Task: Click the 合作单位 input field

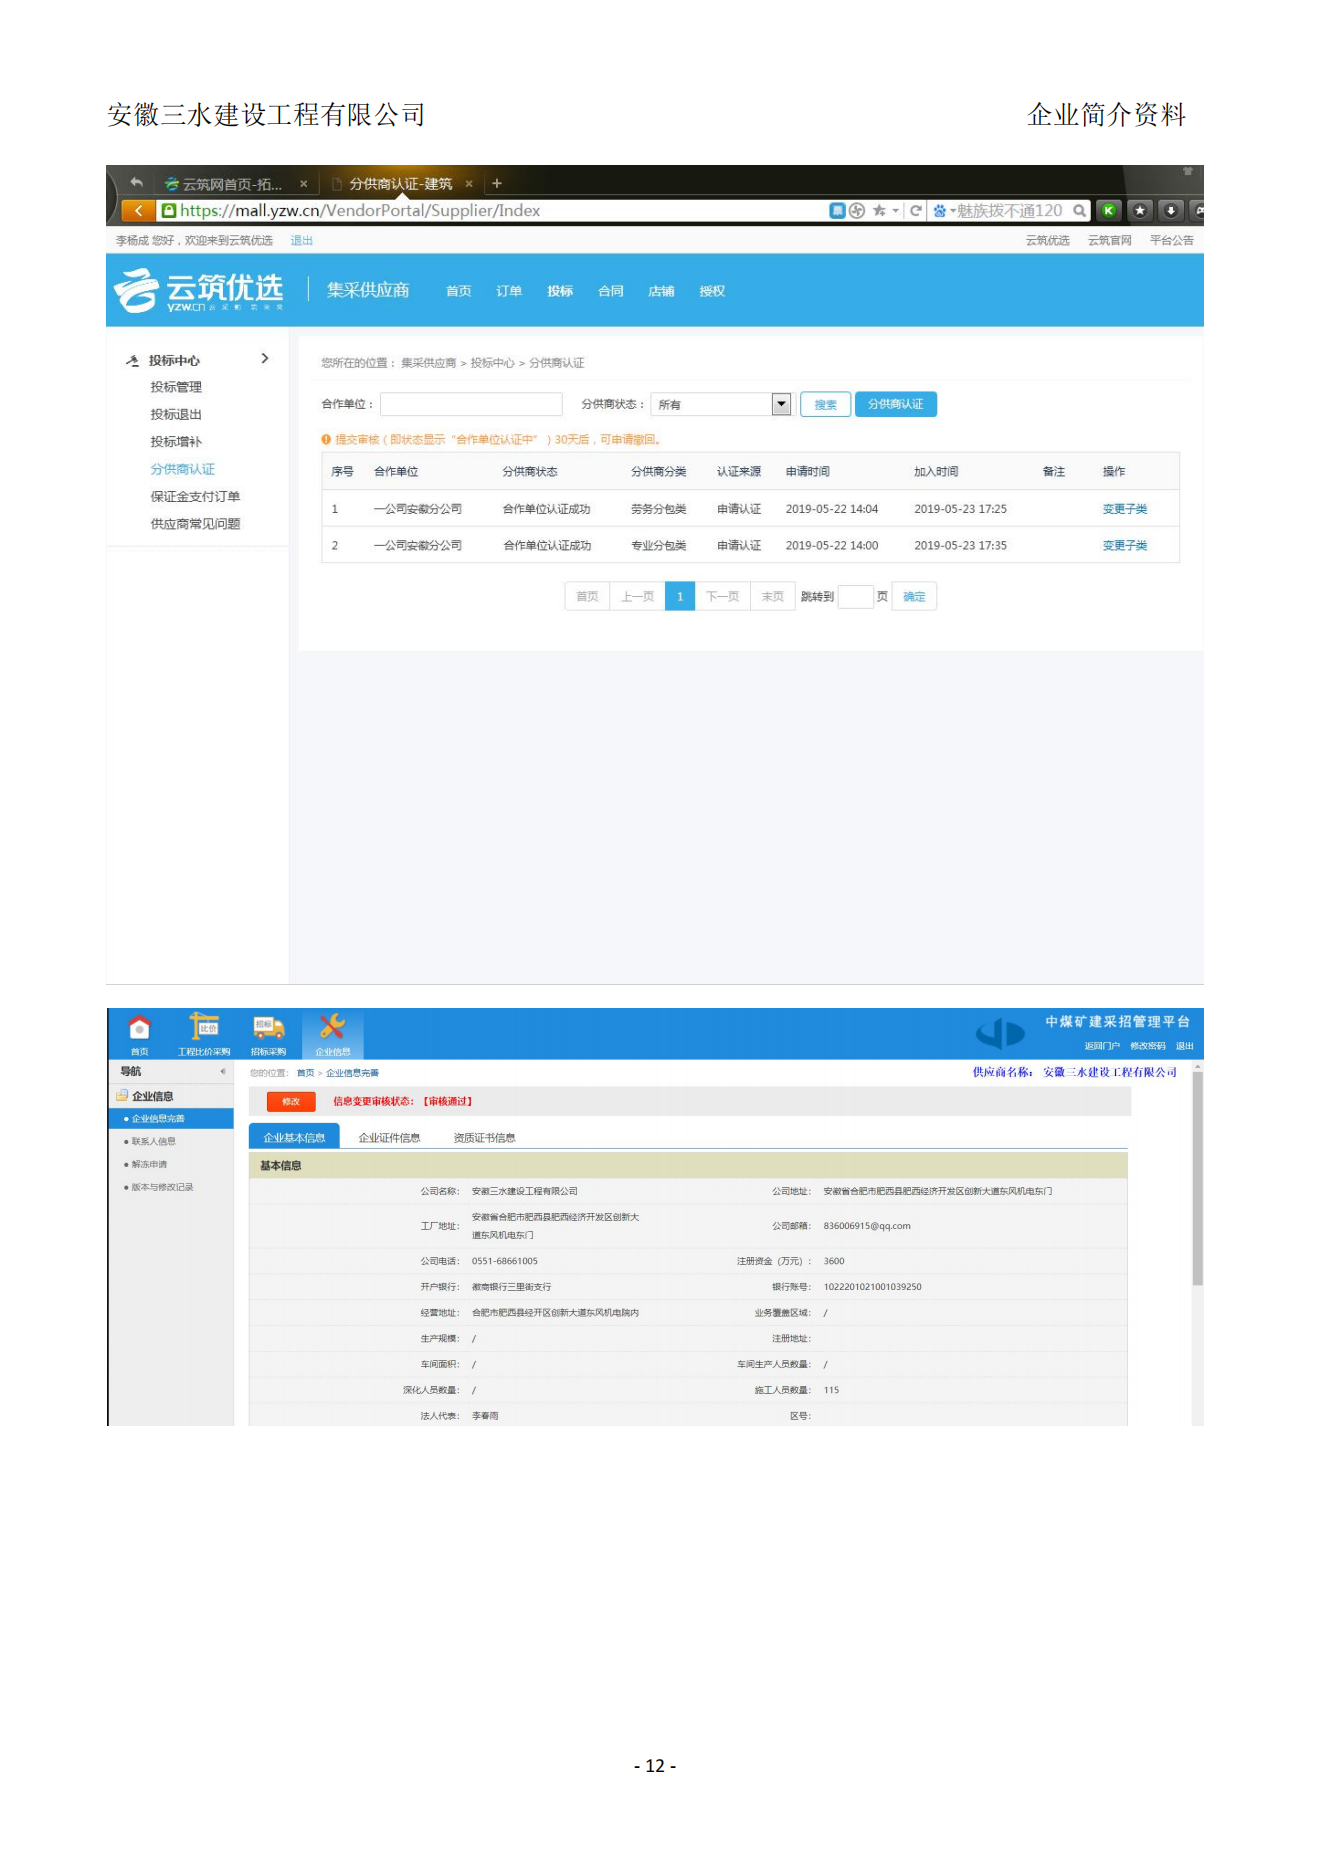Action: coord(471,404)
